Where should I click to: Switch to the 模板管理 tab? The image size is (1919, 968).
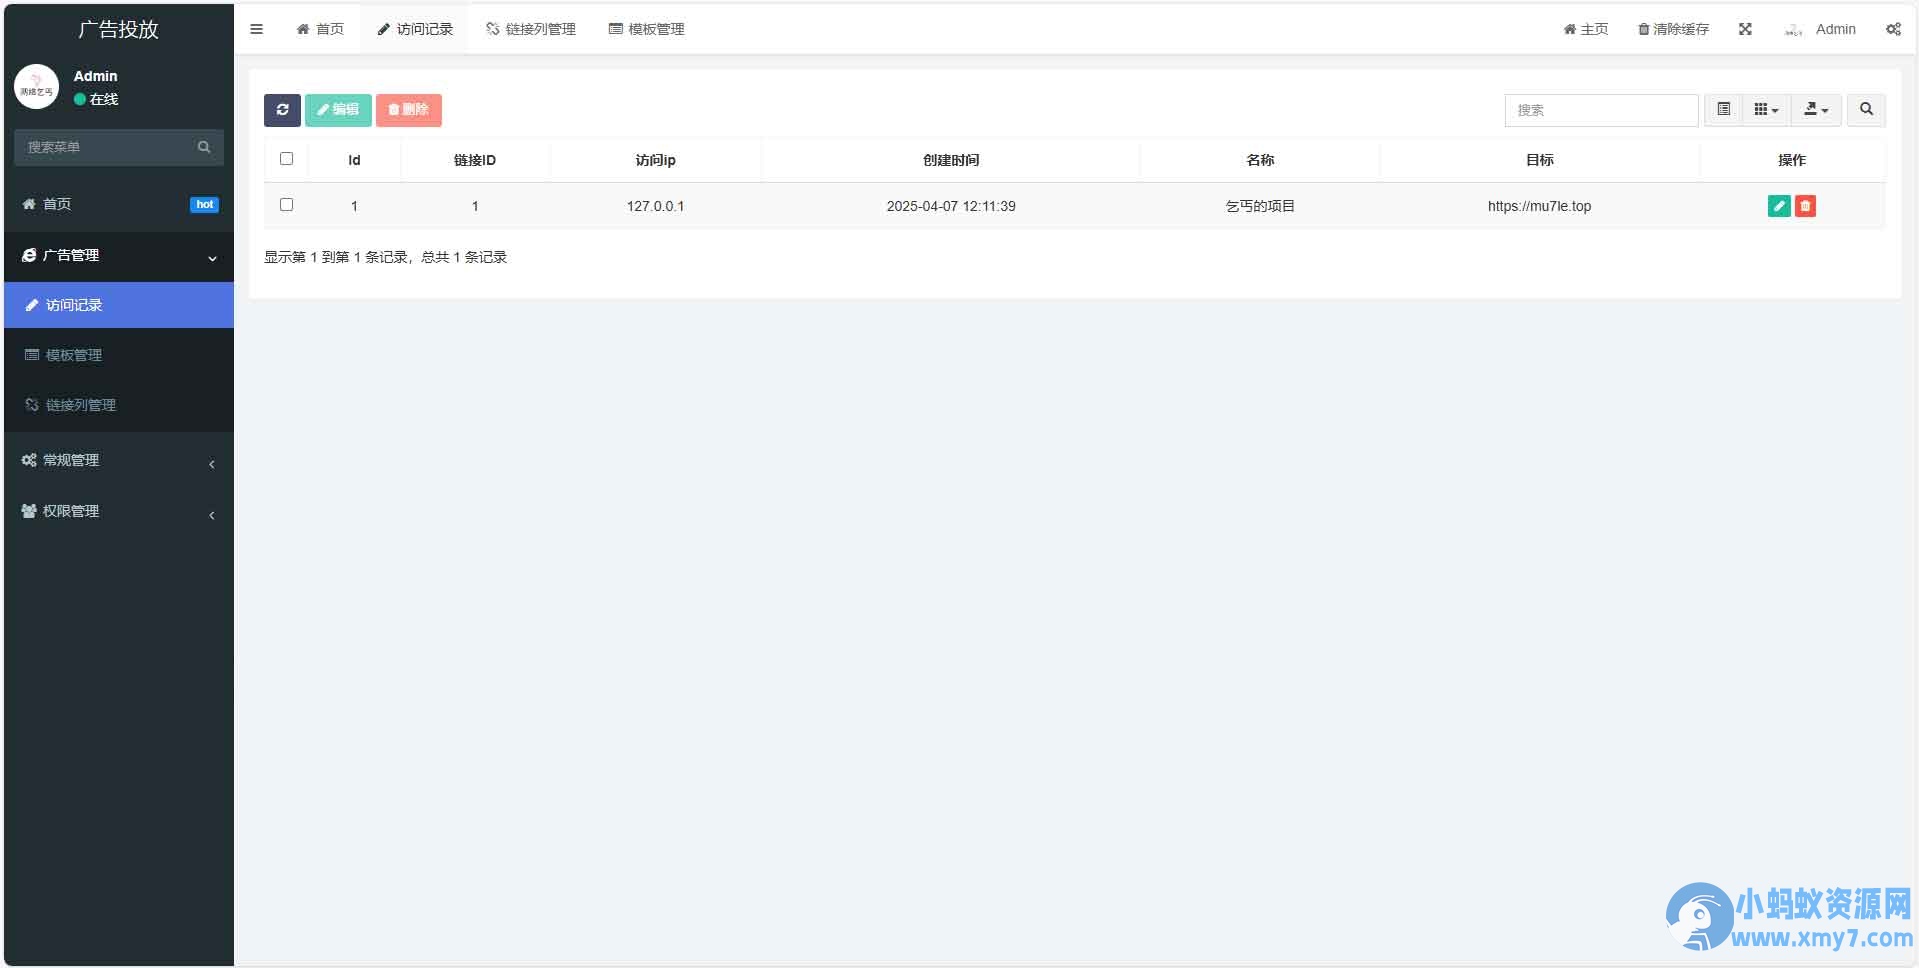(646, 29)
